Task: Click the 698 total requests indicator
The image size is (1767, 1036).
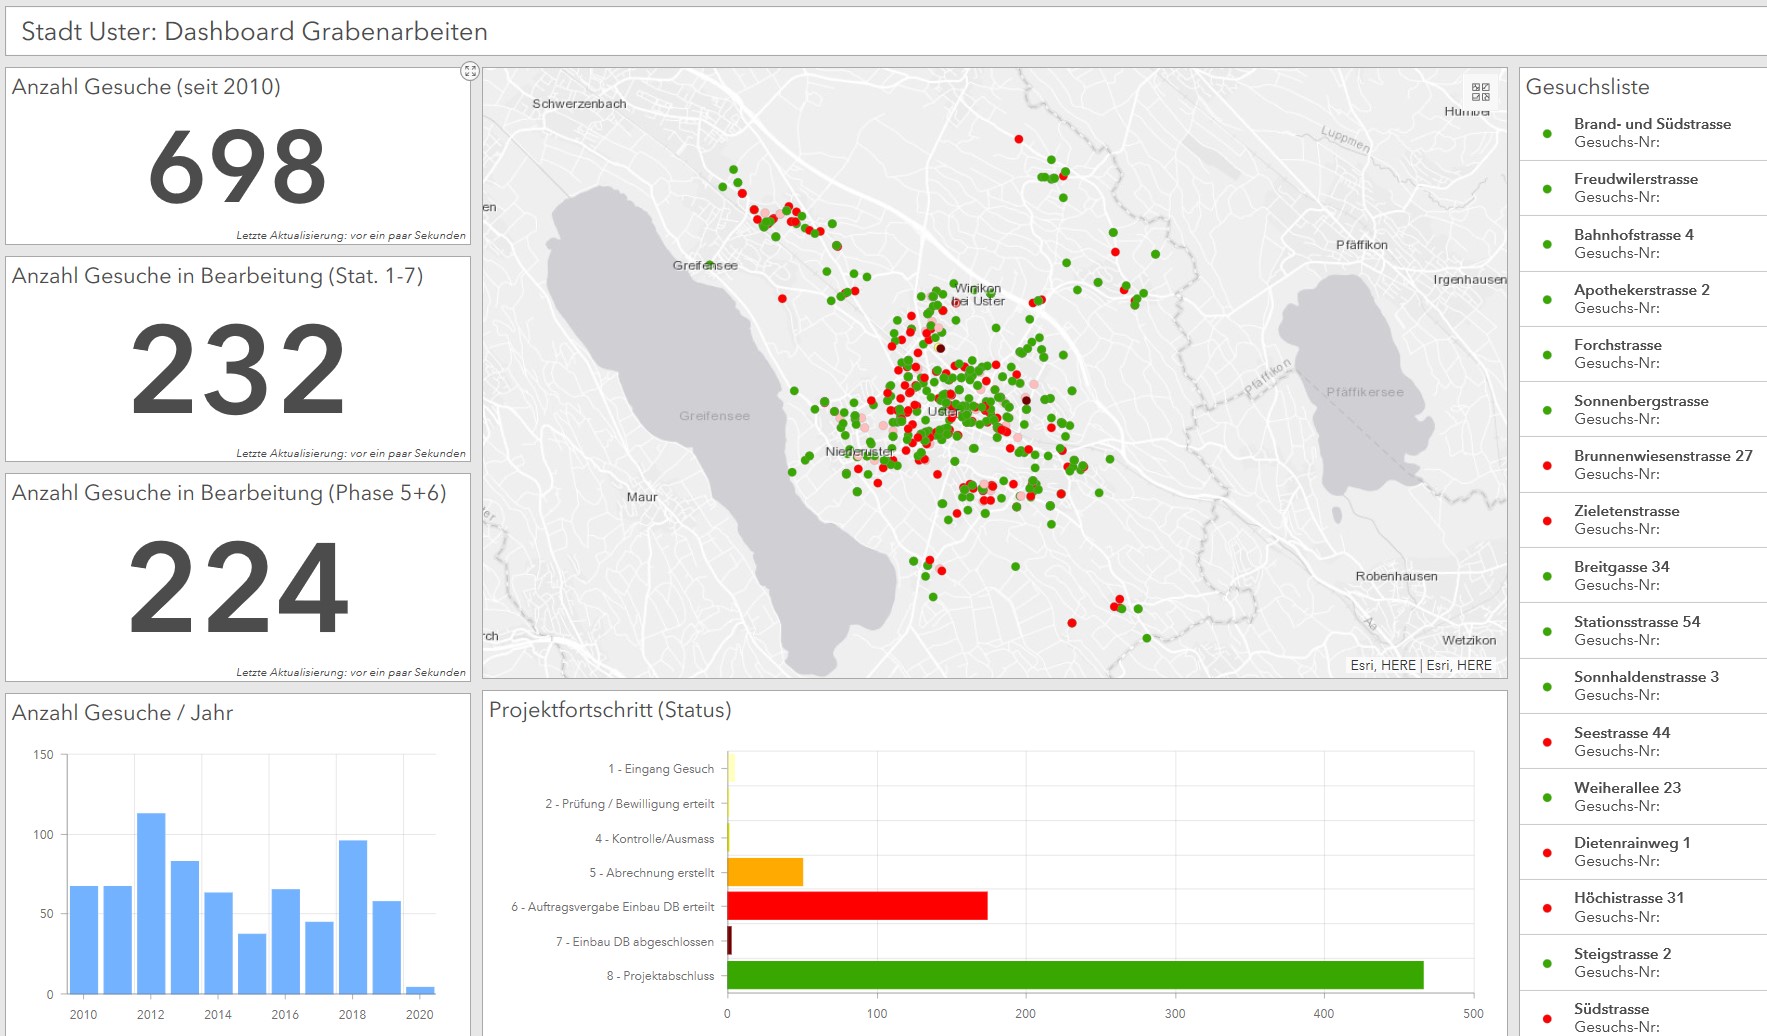Action: [238, 166]
